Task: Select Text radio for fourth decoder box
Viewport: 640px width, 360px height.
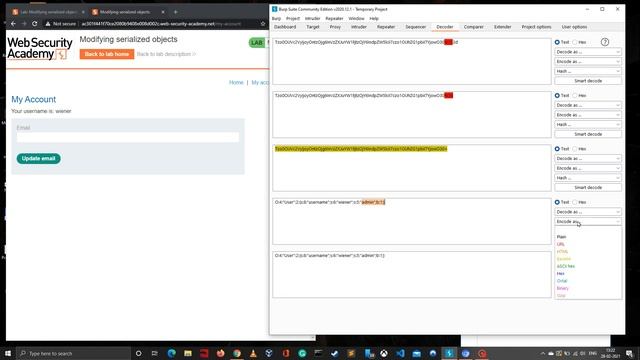Action: (557, 202)
